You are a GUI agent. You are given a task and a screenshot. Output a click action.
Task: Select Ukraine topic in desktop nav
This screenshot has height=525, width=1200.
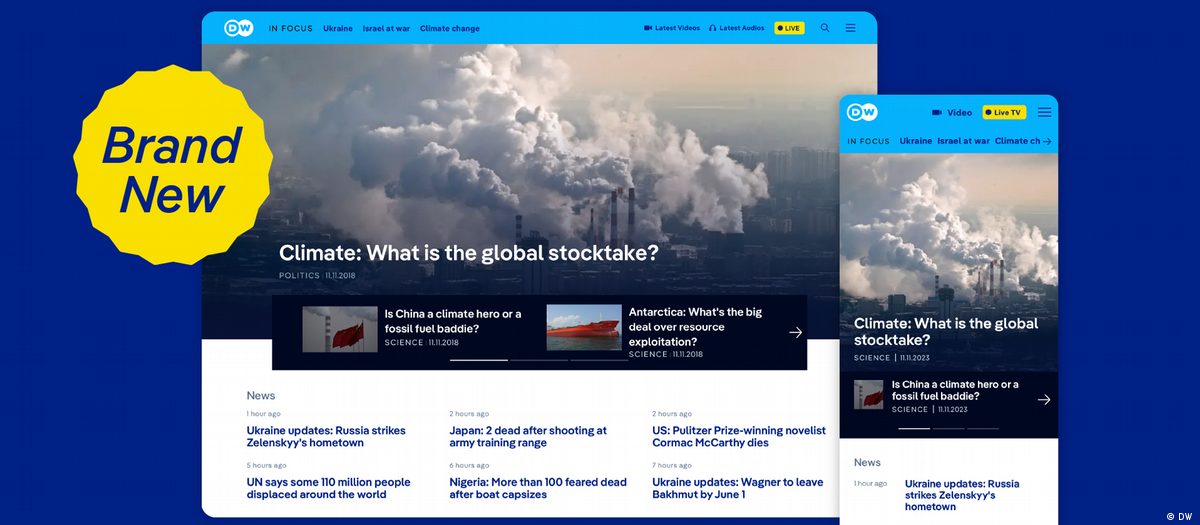click(338, 28)
